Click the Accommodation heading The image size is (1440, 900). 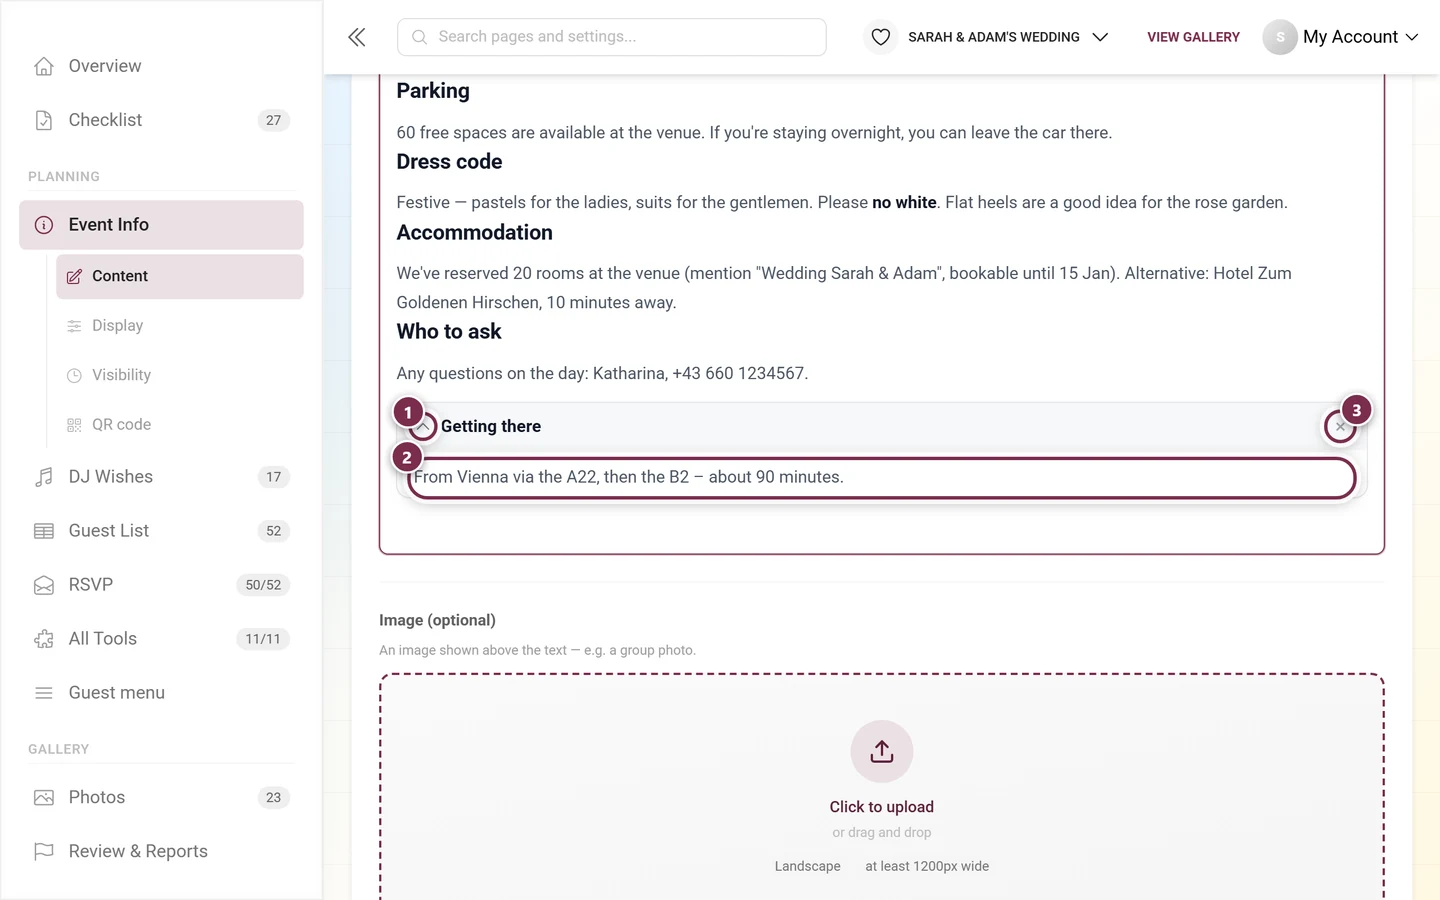coord(474,233)
